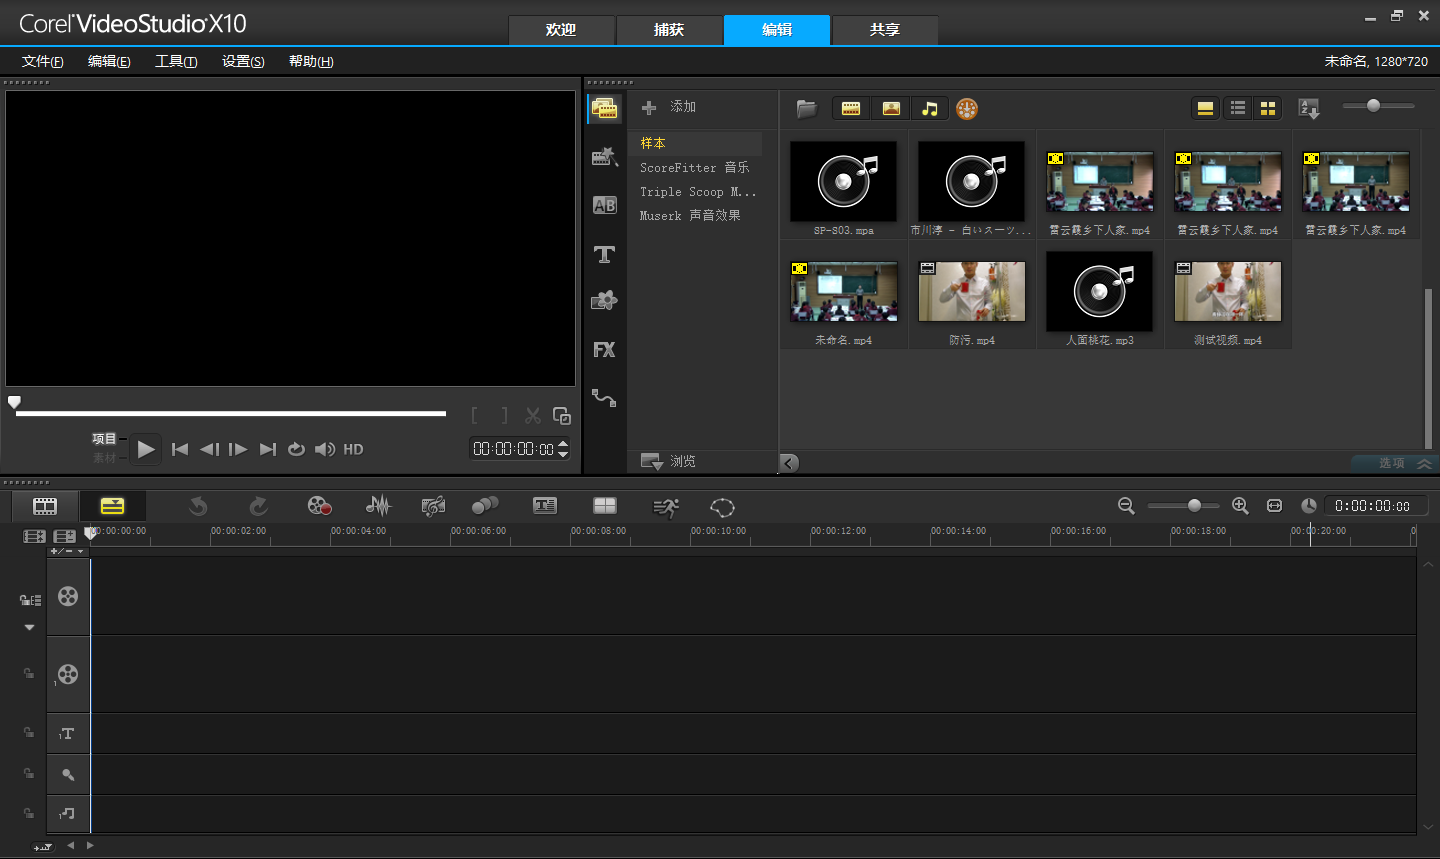Image resolution: width=1440 pixels, height=859 pixels.
Task: Click the import media files folder icon
Action: point(807,108)
